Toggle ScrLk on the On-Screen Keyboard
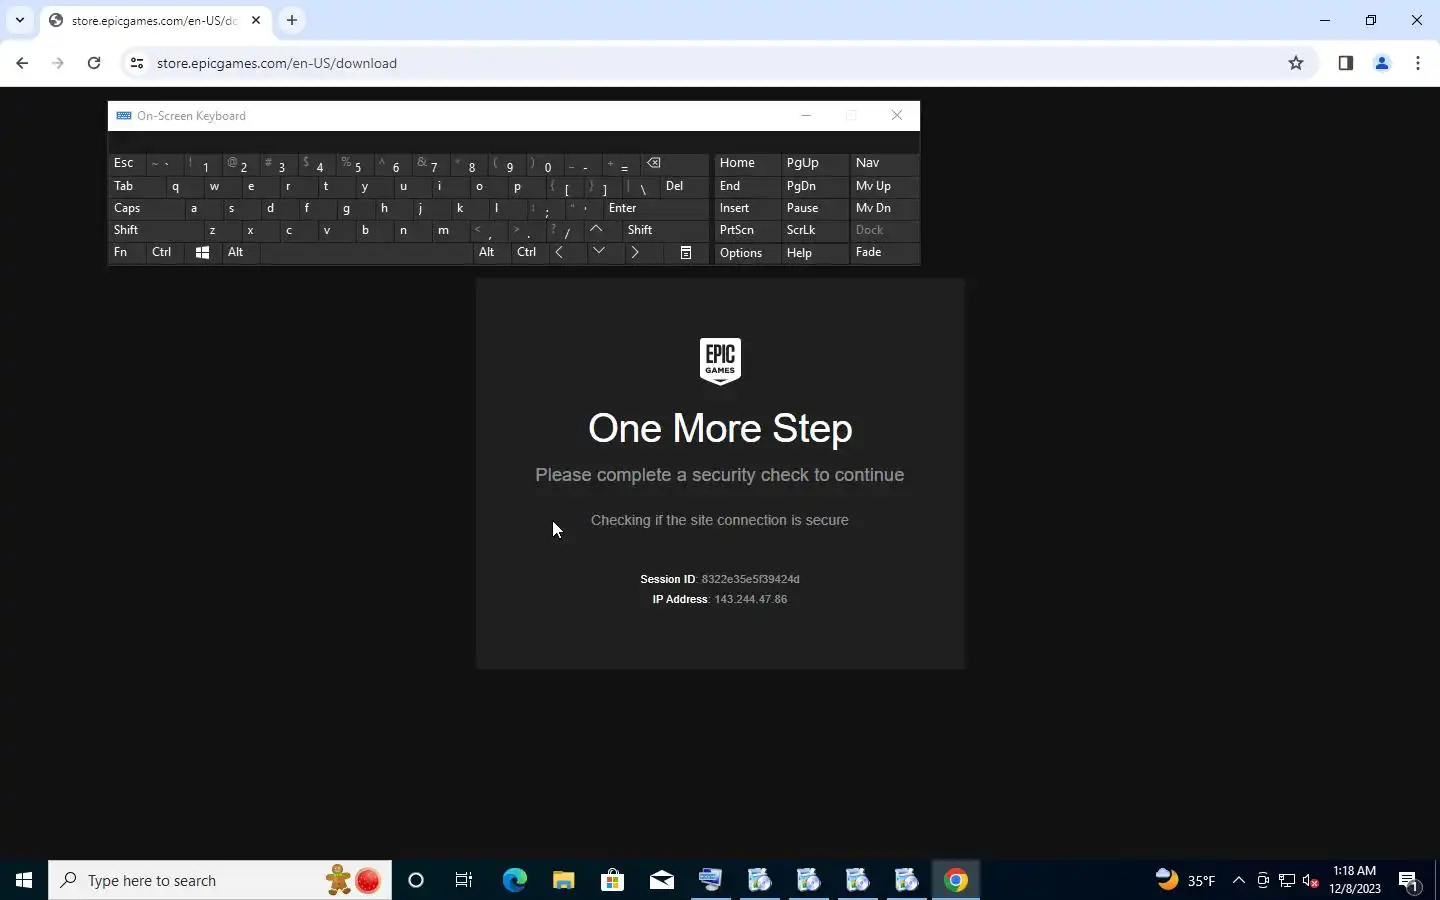 click(x=814, y=230)
